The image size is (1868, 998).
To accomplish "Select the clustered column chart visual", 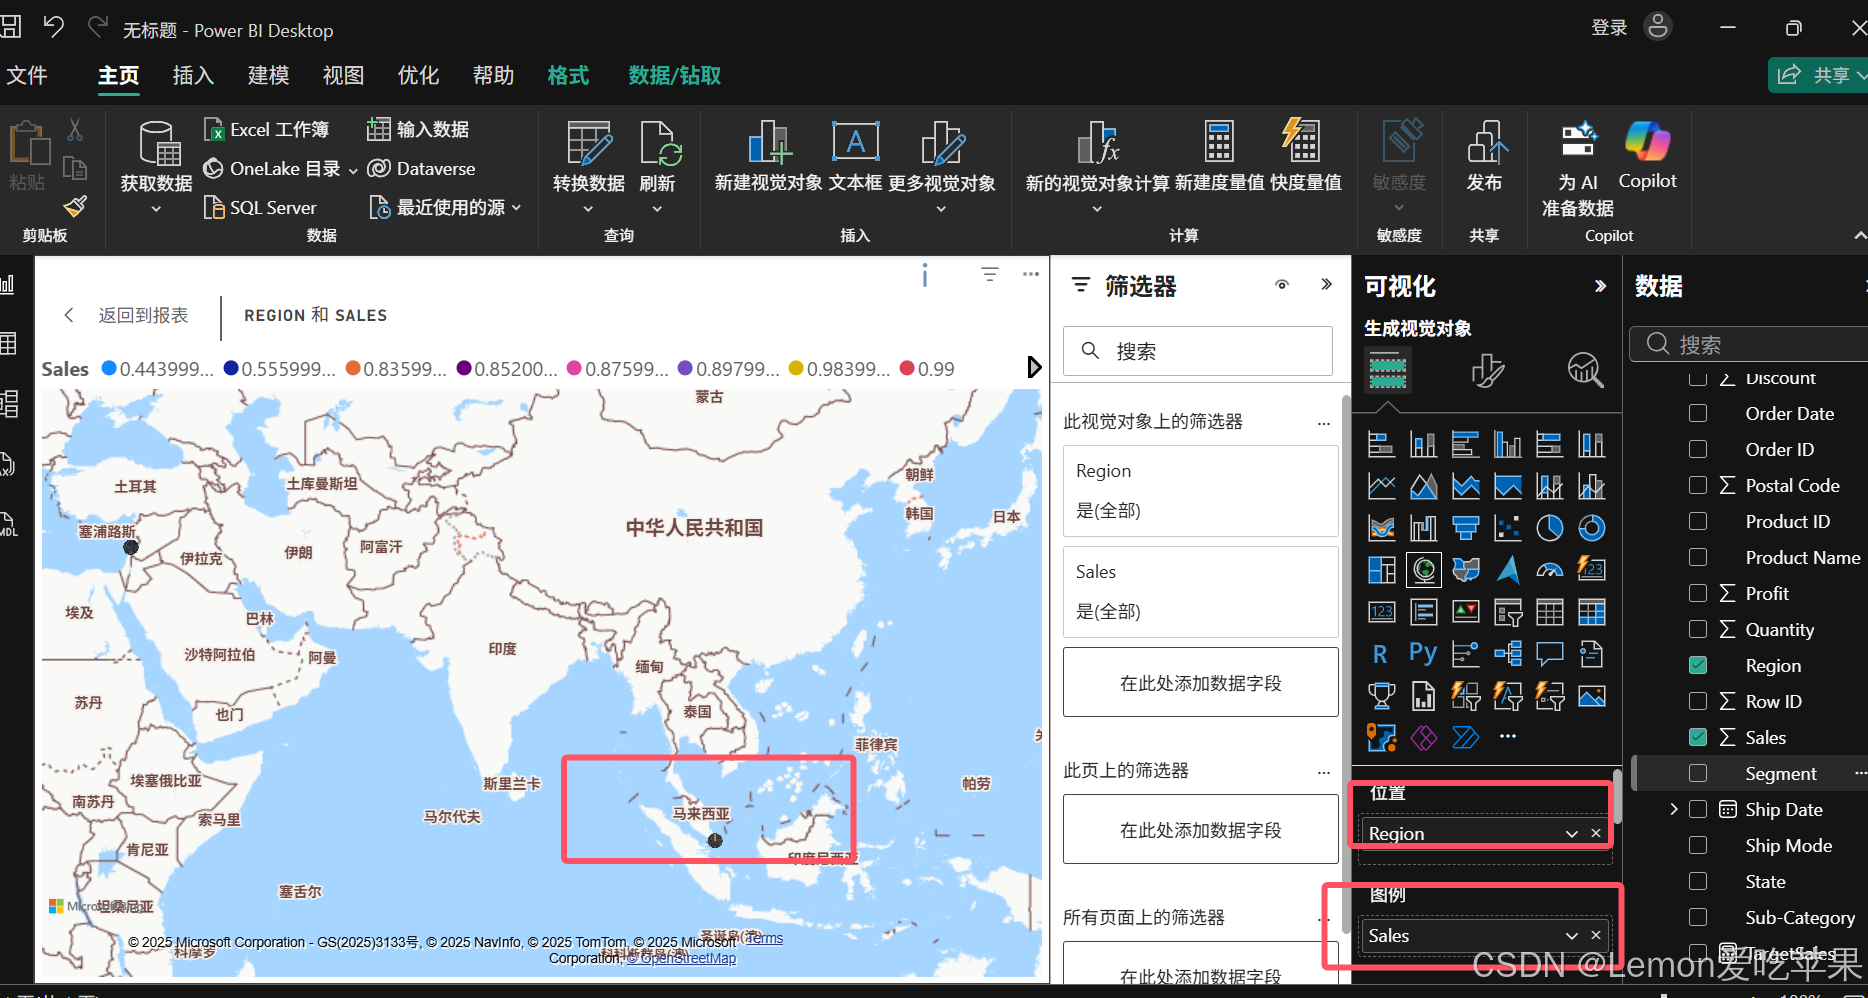I will pyautogui.click(x=1507, y=444).
